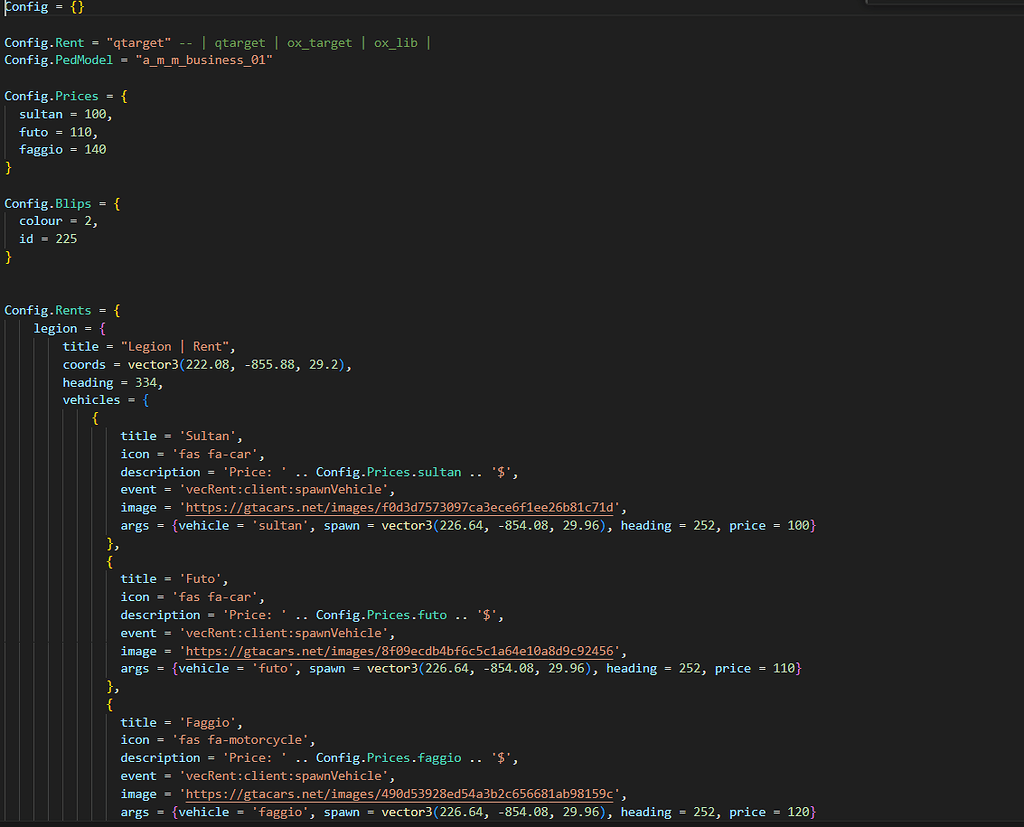Click the sultan = 100 price value
The height and width of the screenshot is (827, 1024).
98,114
